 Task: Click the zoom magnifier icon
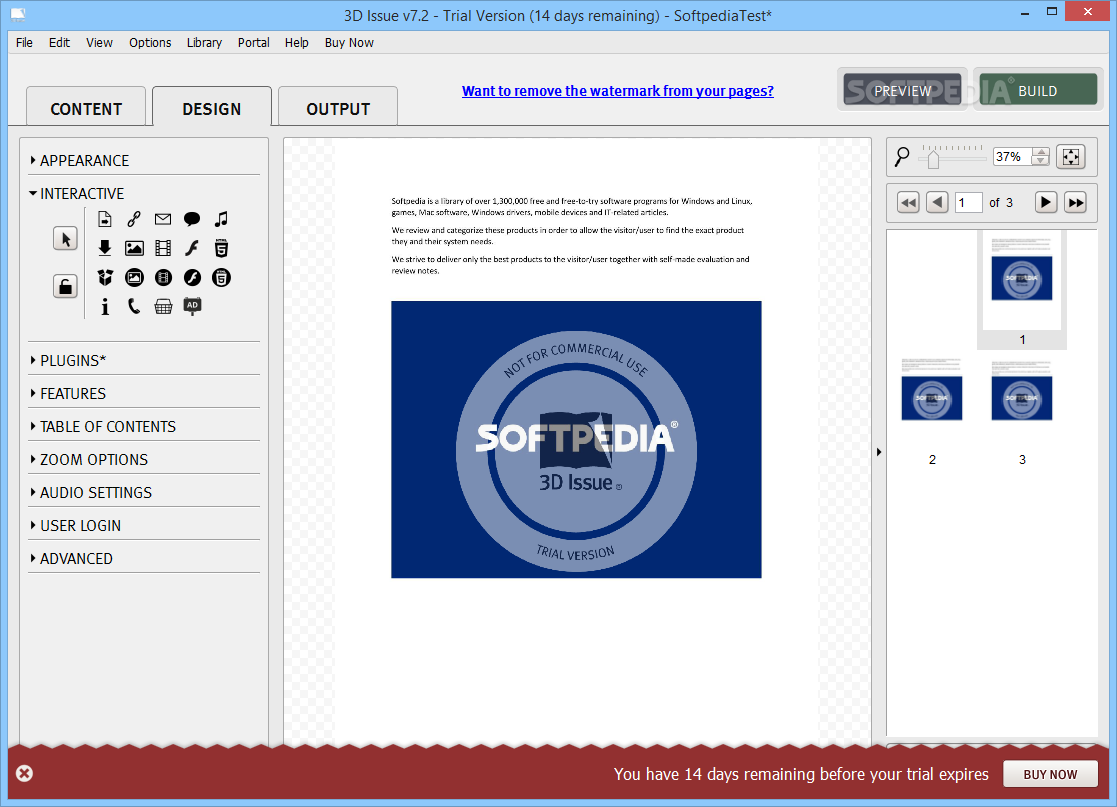tap(902, 157)
